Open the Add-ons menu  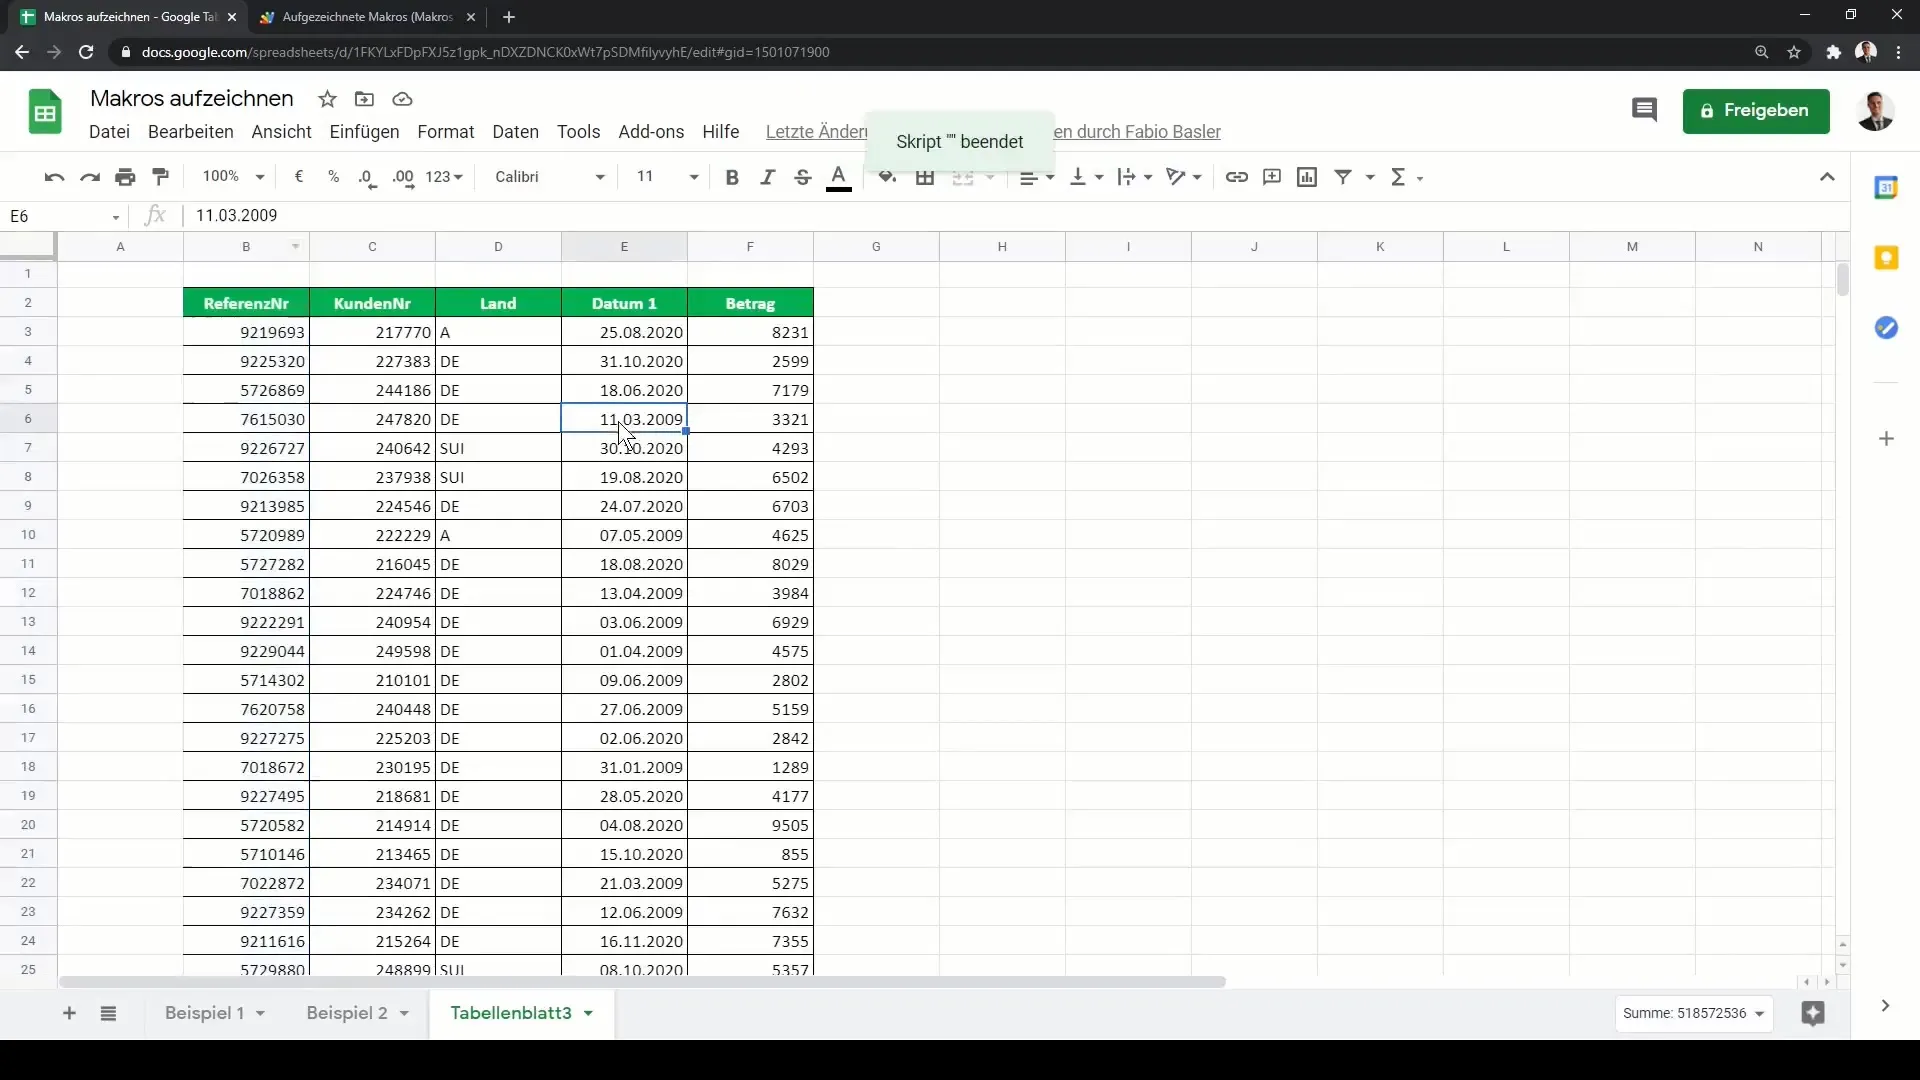[651, 132]
